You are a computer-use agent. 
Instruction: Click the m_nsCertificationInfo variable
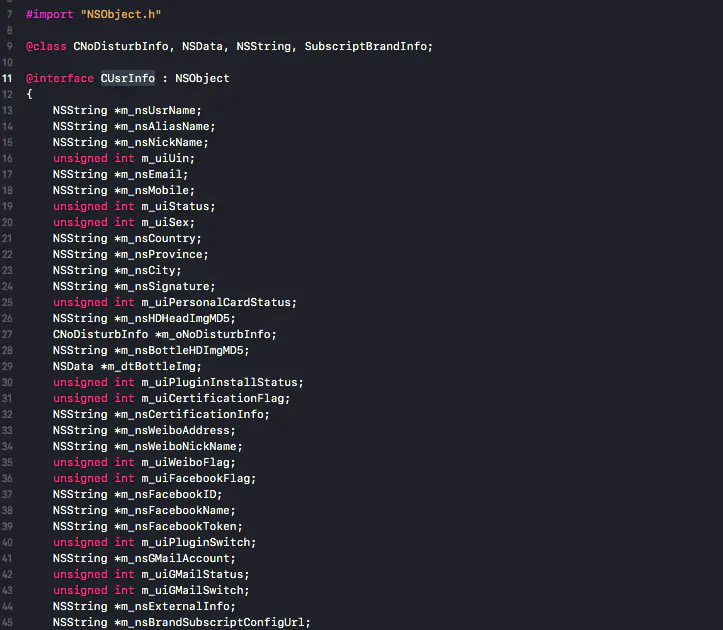(193, 414)
